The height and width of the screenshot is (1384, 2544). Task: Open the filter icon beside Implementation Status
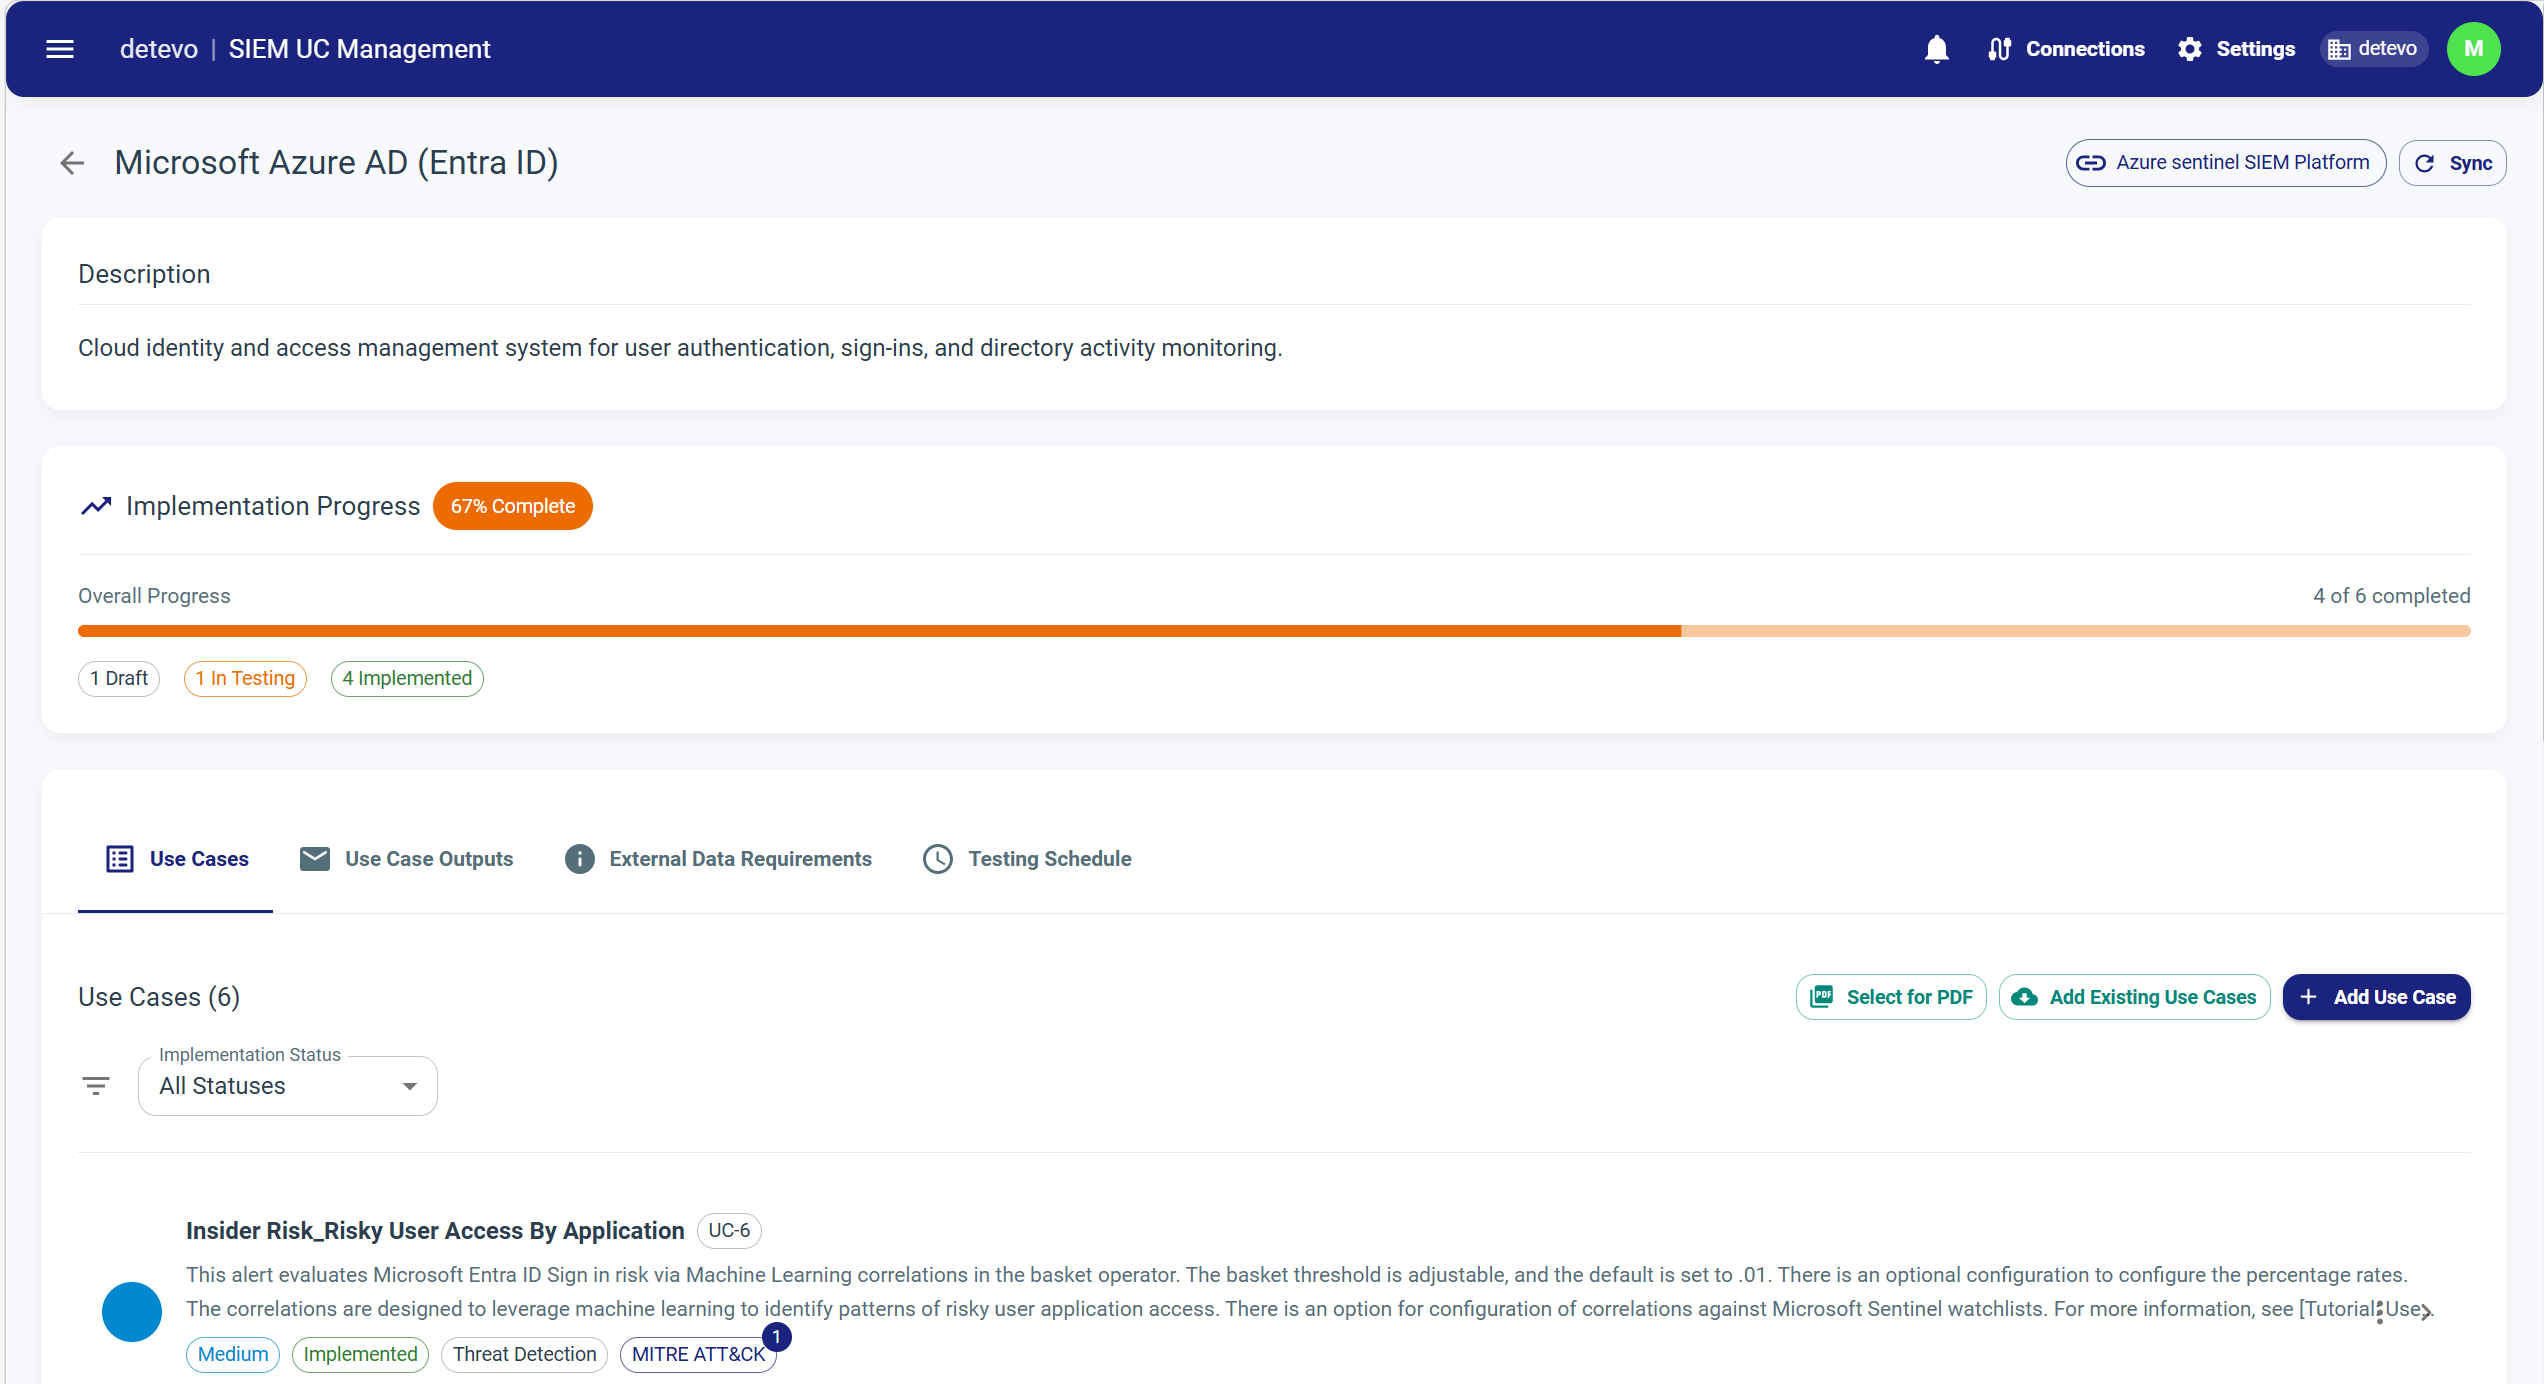[x=96, y=1085]
